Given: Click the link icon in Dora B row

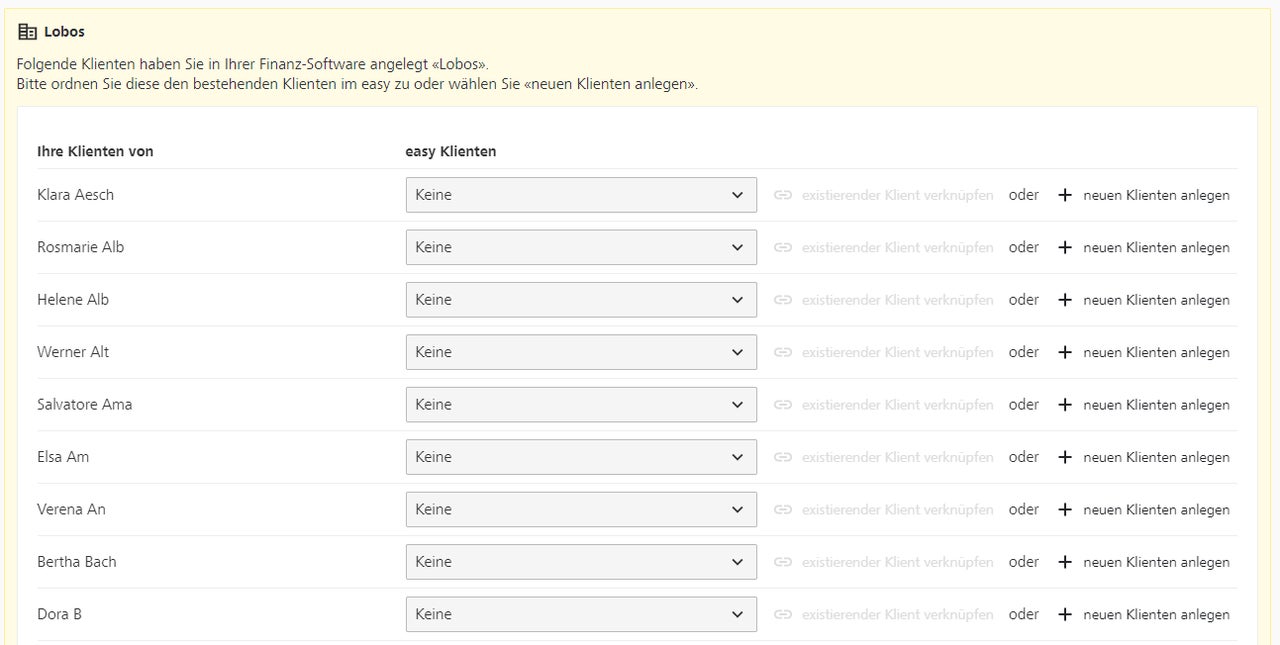Looking at the screenshot, I should 783,614.
